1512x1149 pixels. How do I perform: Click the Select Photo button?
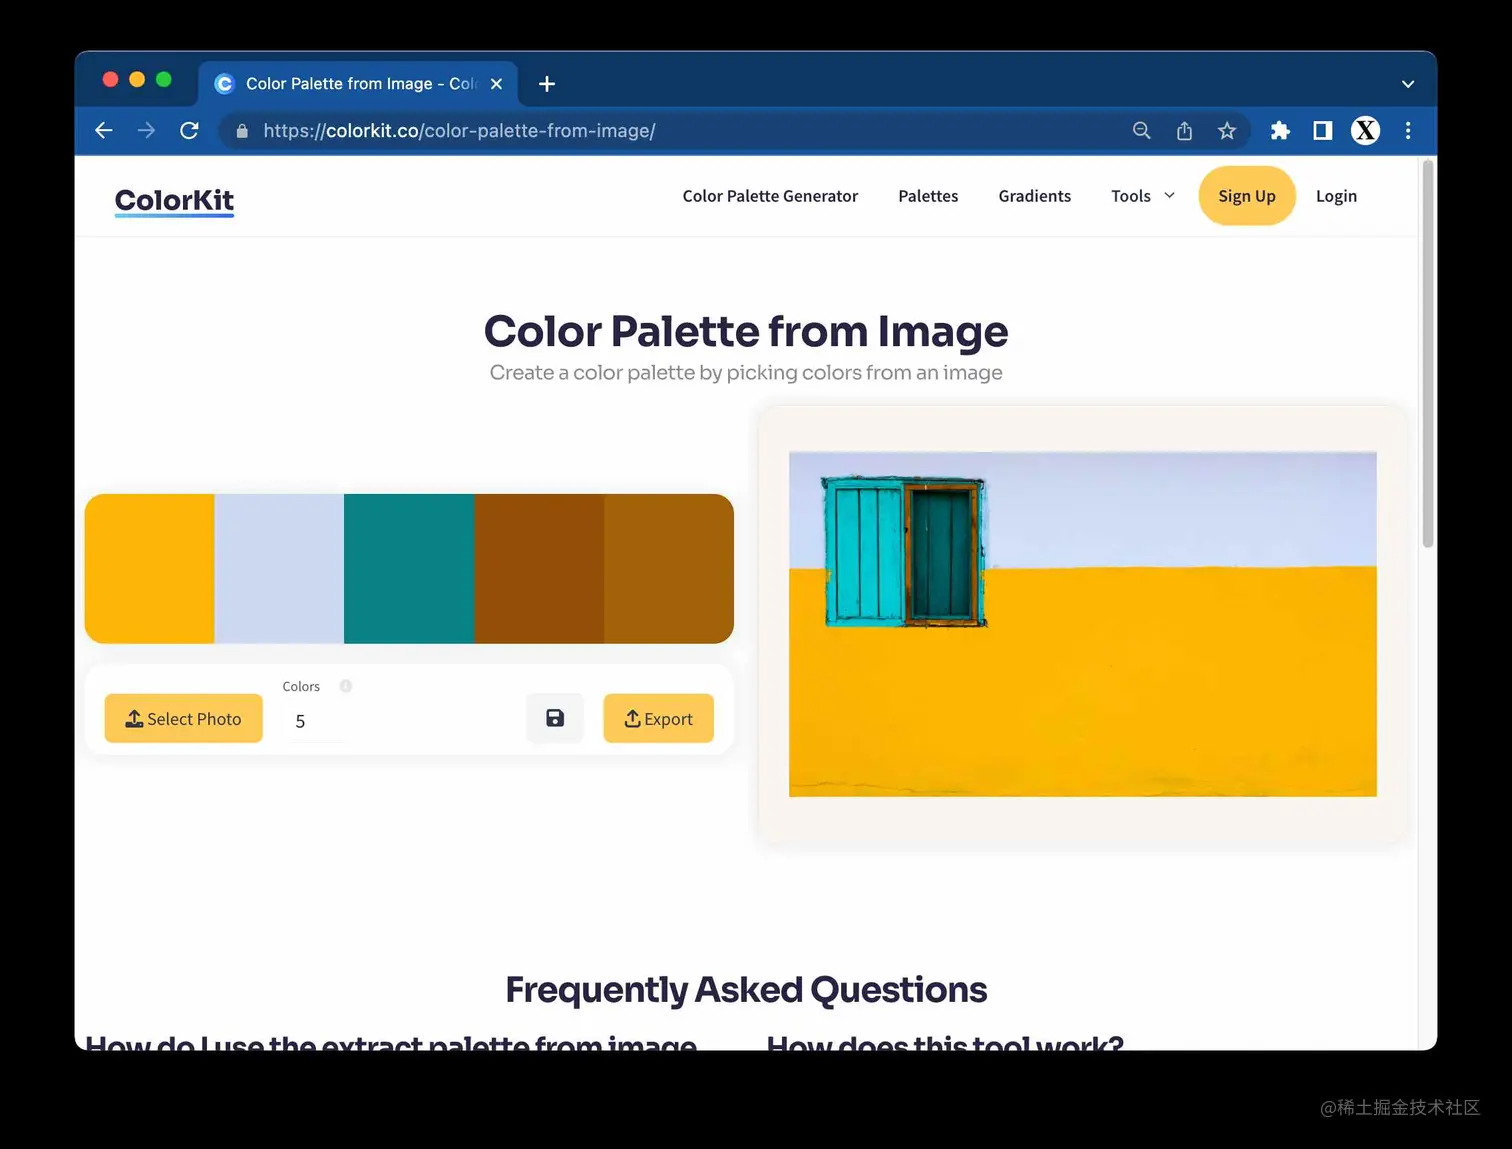click(x=183, y=718)
